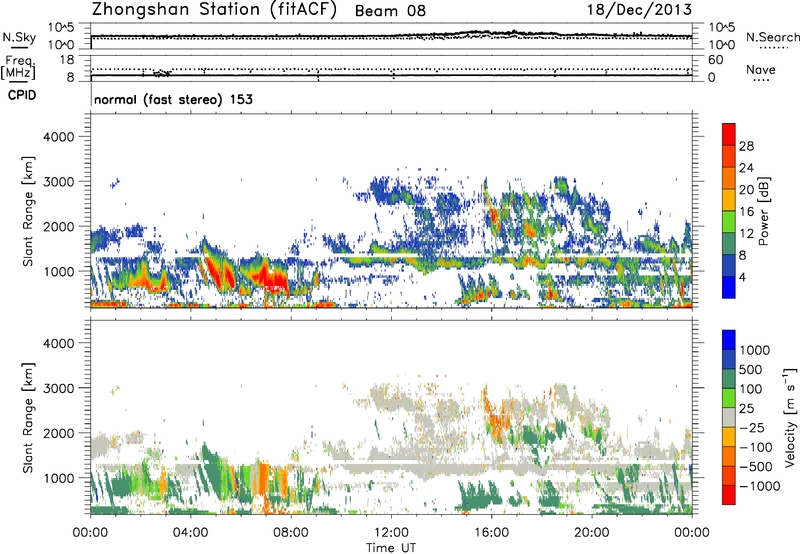800x554 pixels.
Task: Click the "N.Search" legend label
Action: click(772, 37)
